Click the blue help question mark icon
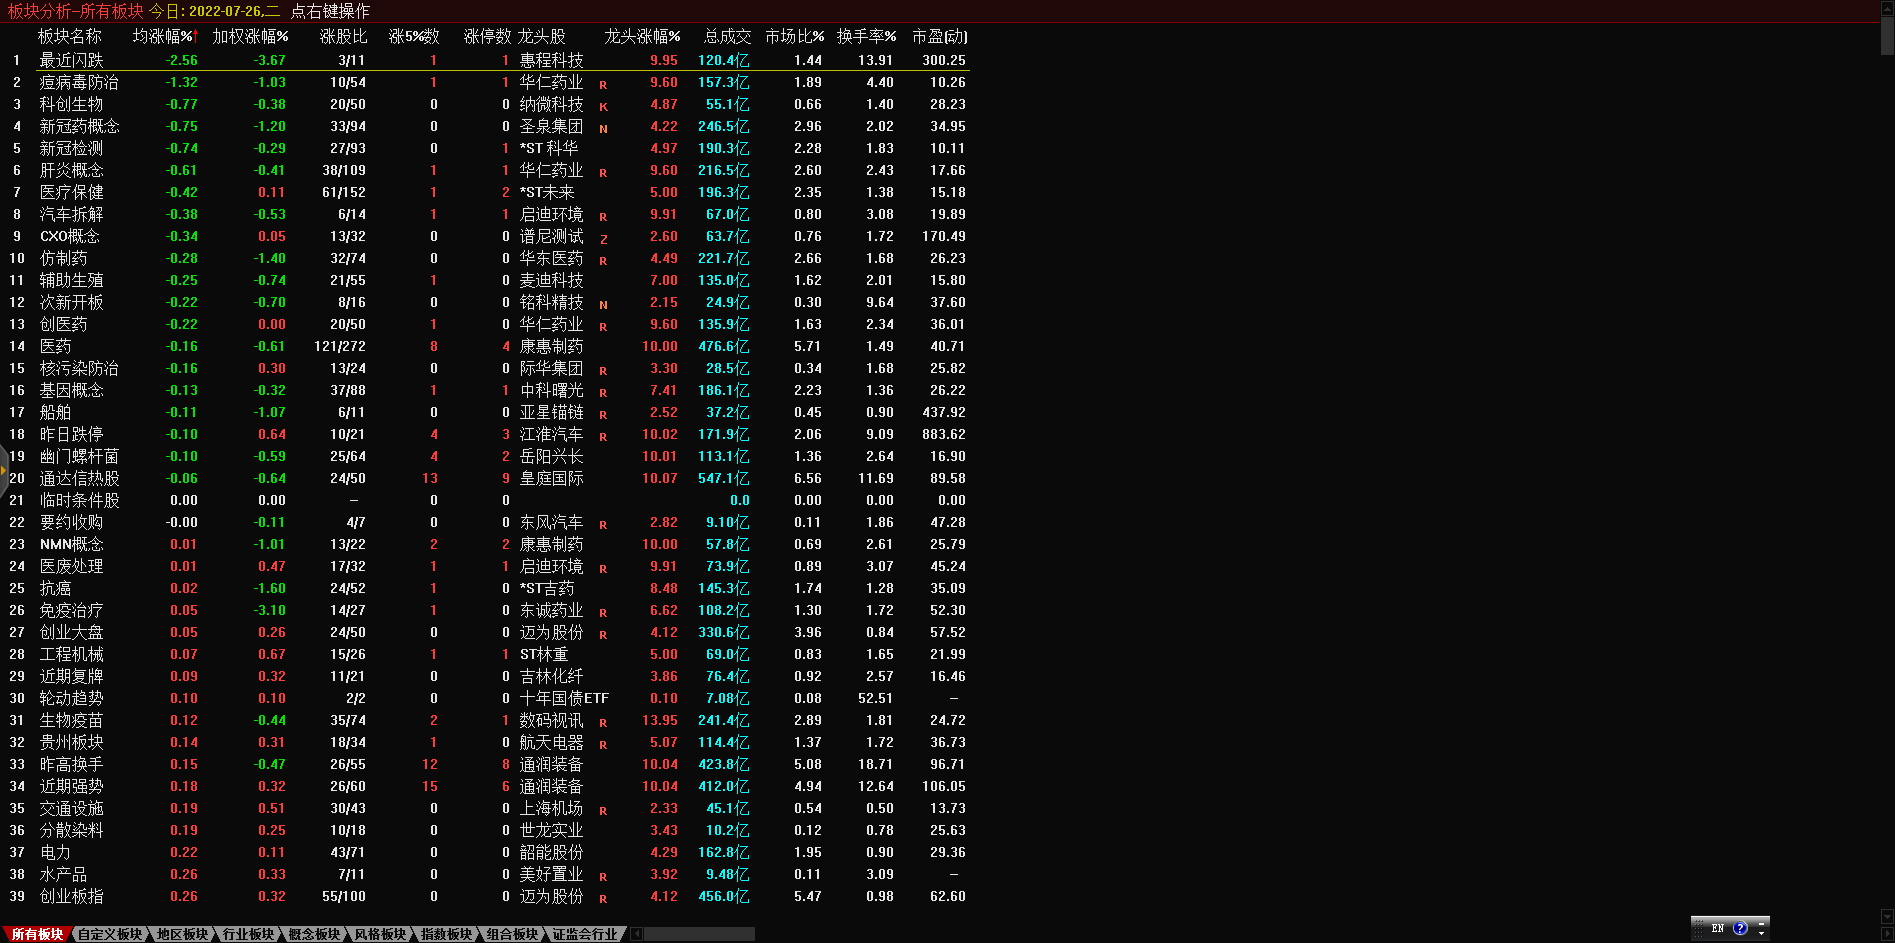The height and width of the screenshot is (943, 1895). [x=1740, y=928]
